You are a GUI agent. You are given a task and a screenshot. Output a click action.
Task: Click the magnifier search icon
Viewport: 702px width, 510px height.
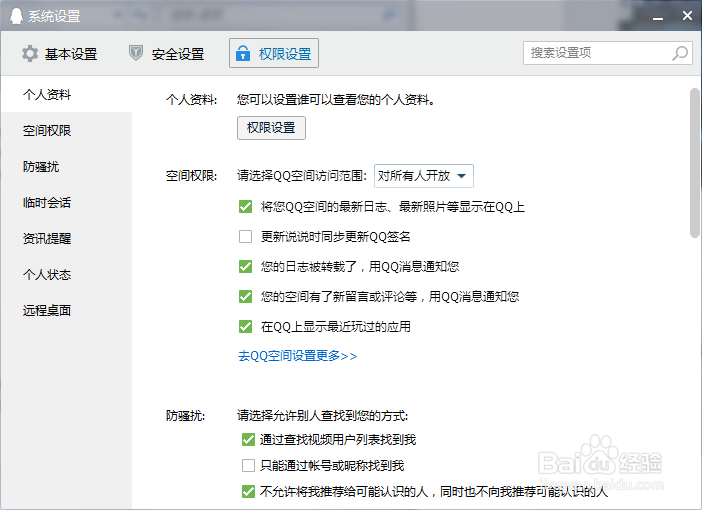tap(680, 53)
